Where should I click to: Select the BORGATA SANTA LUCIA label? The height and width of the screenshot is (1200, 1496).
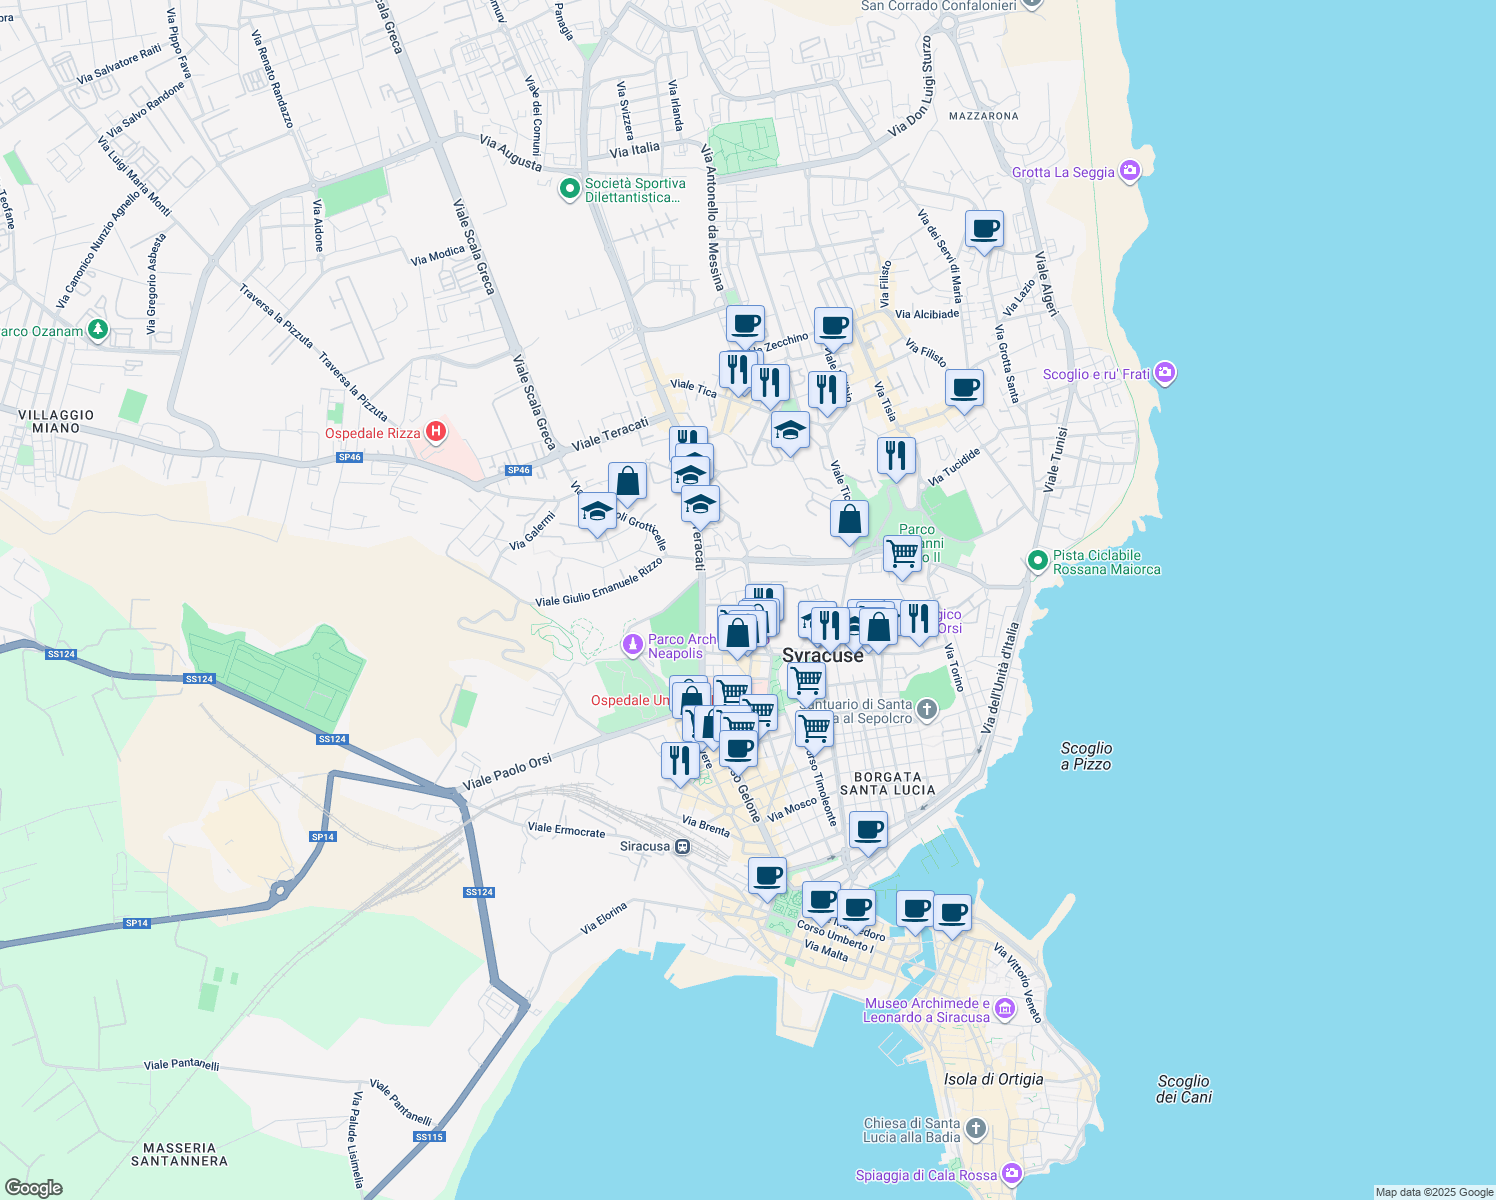(888, 783)
